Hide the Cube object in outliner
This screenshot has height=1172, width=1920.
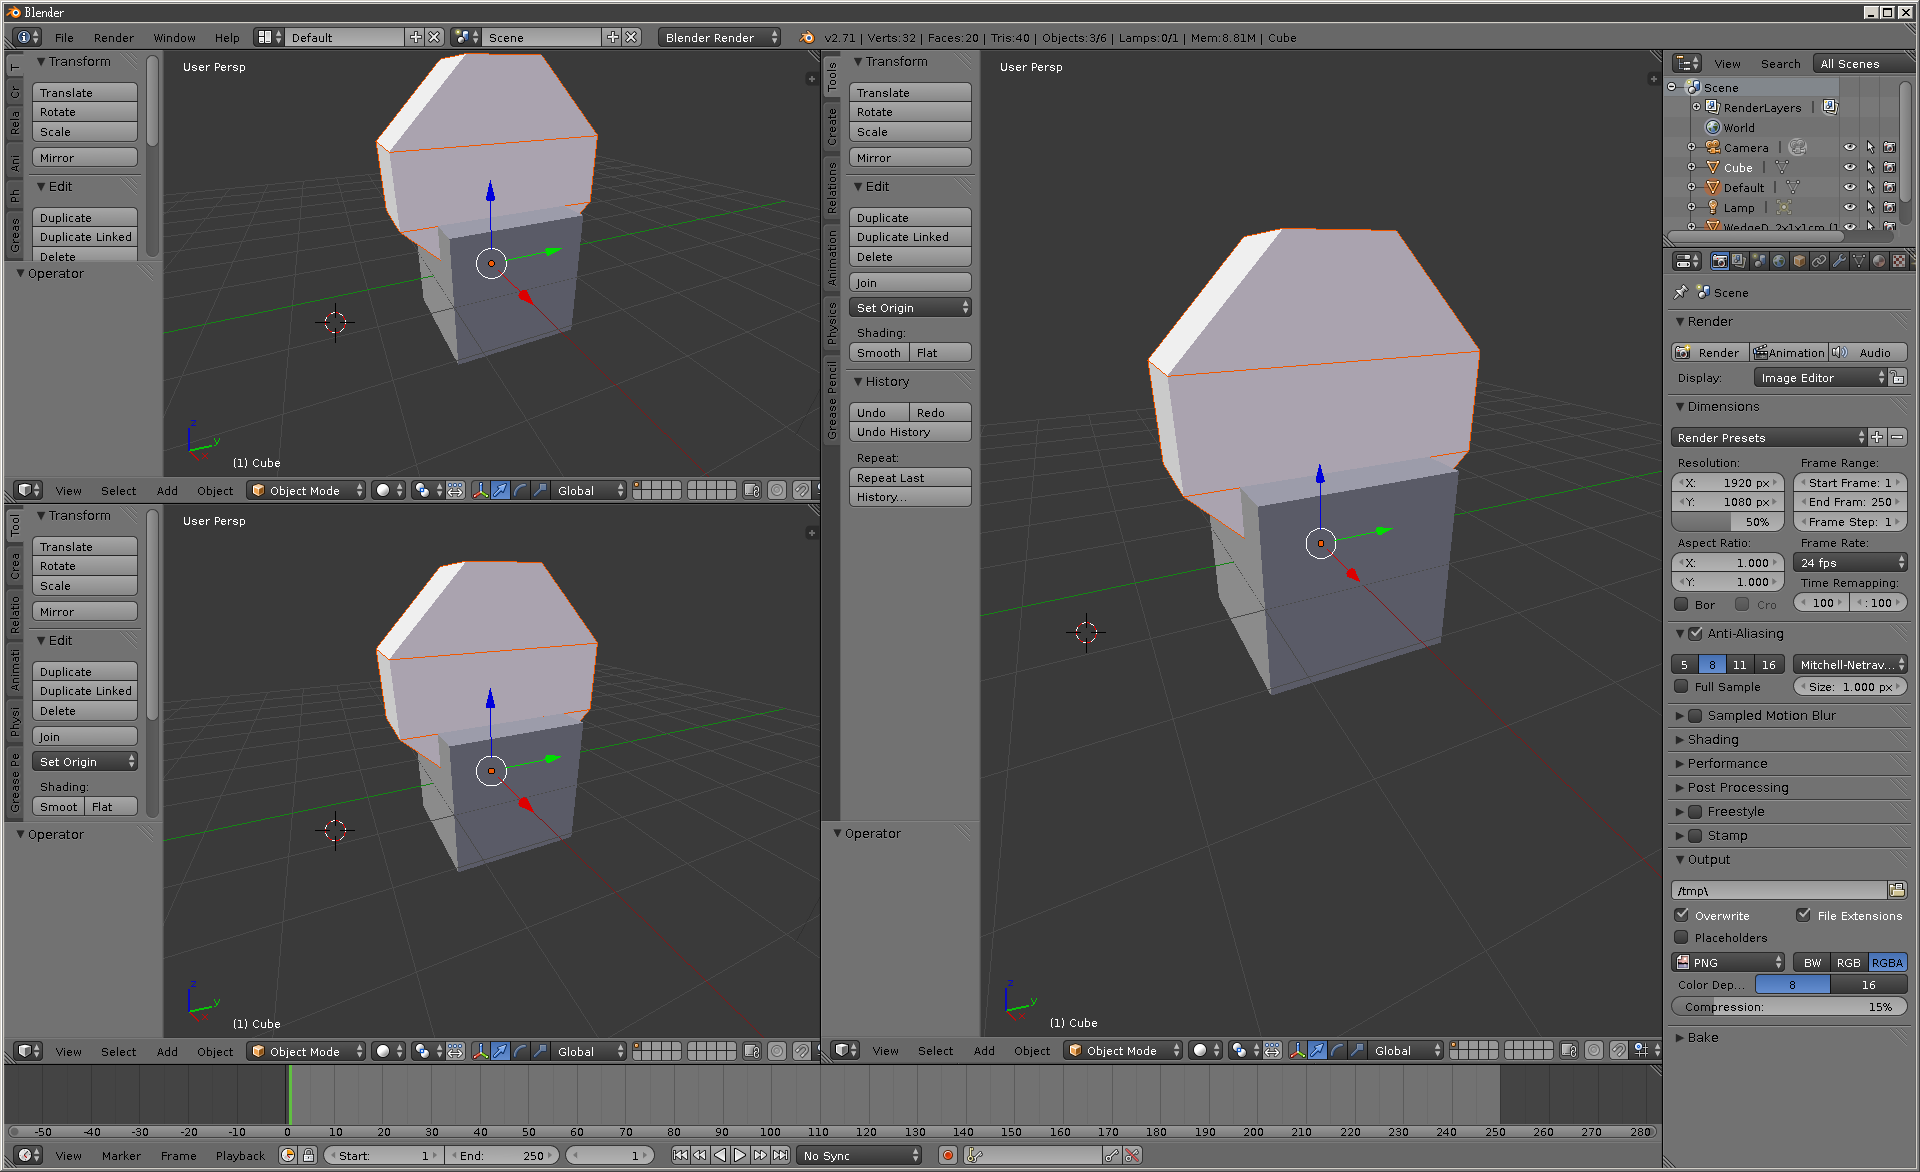pos(1849,168)
